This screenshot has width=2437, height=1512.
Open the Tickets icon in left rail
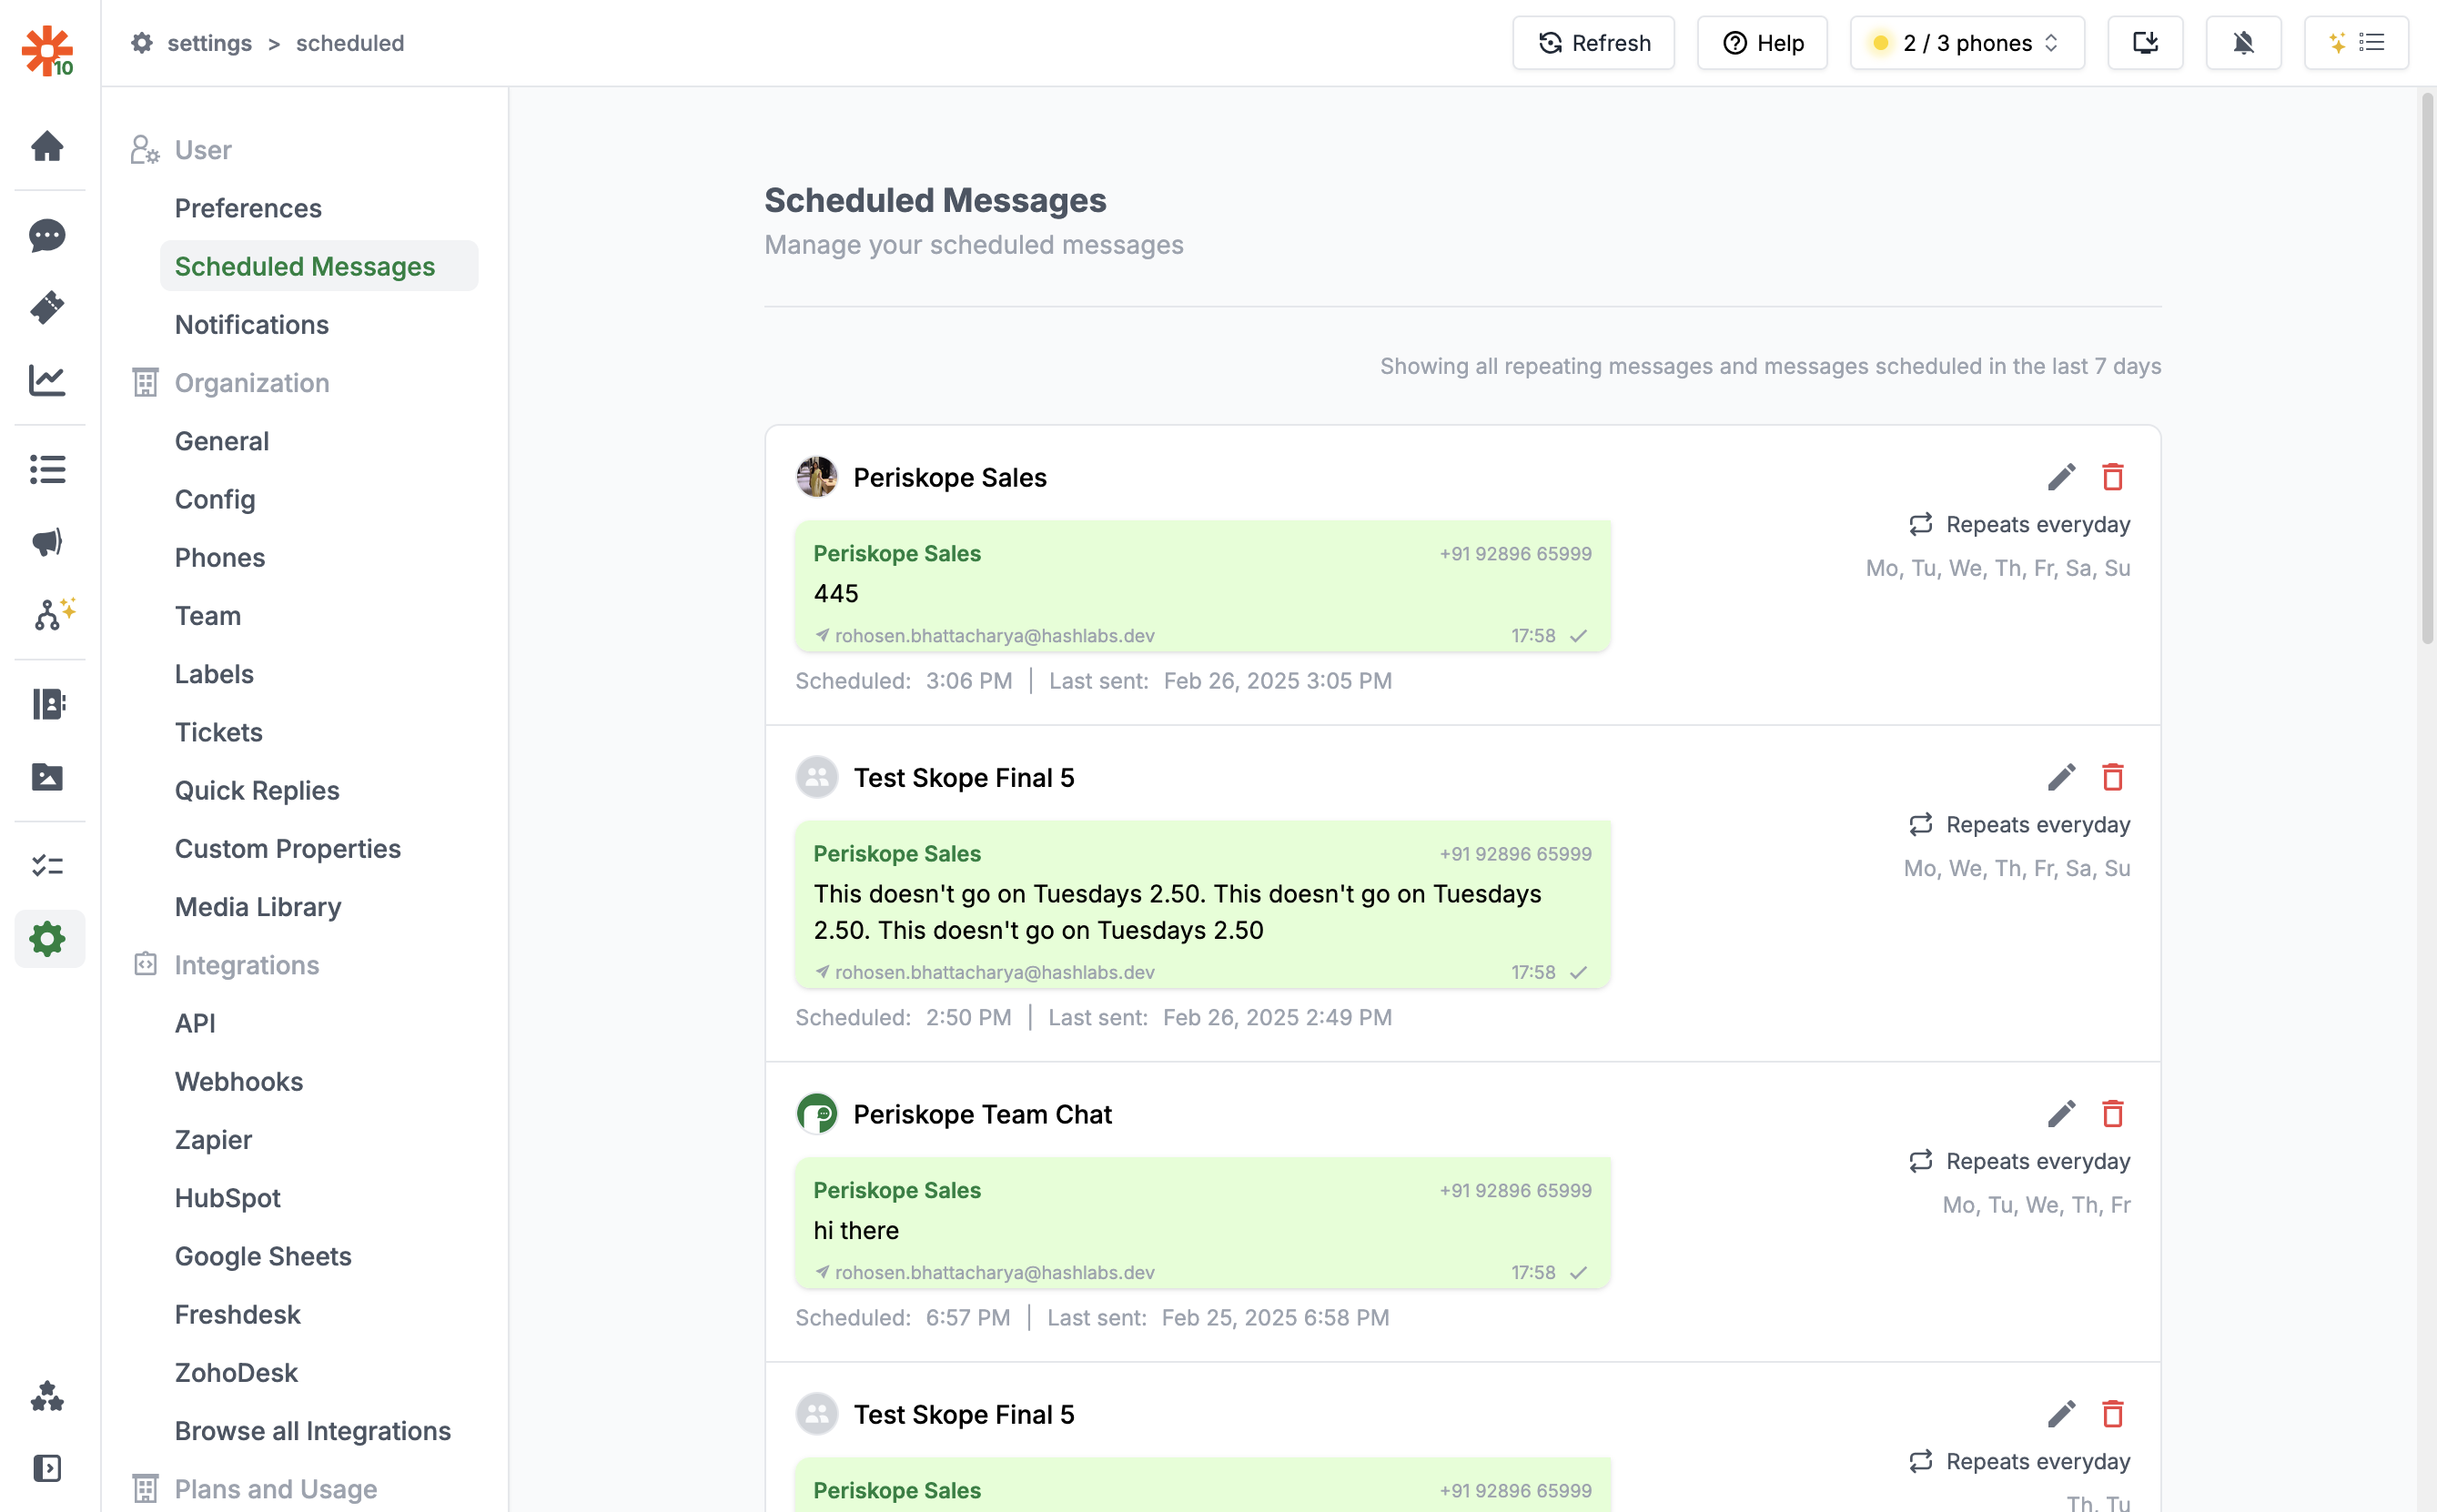47,307
